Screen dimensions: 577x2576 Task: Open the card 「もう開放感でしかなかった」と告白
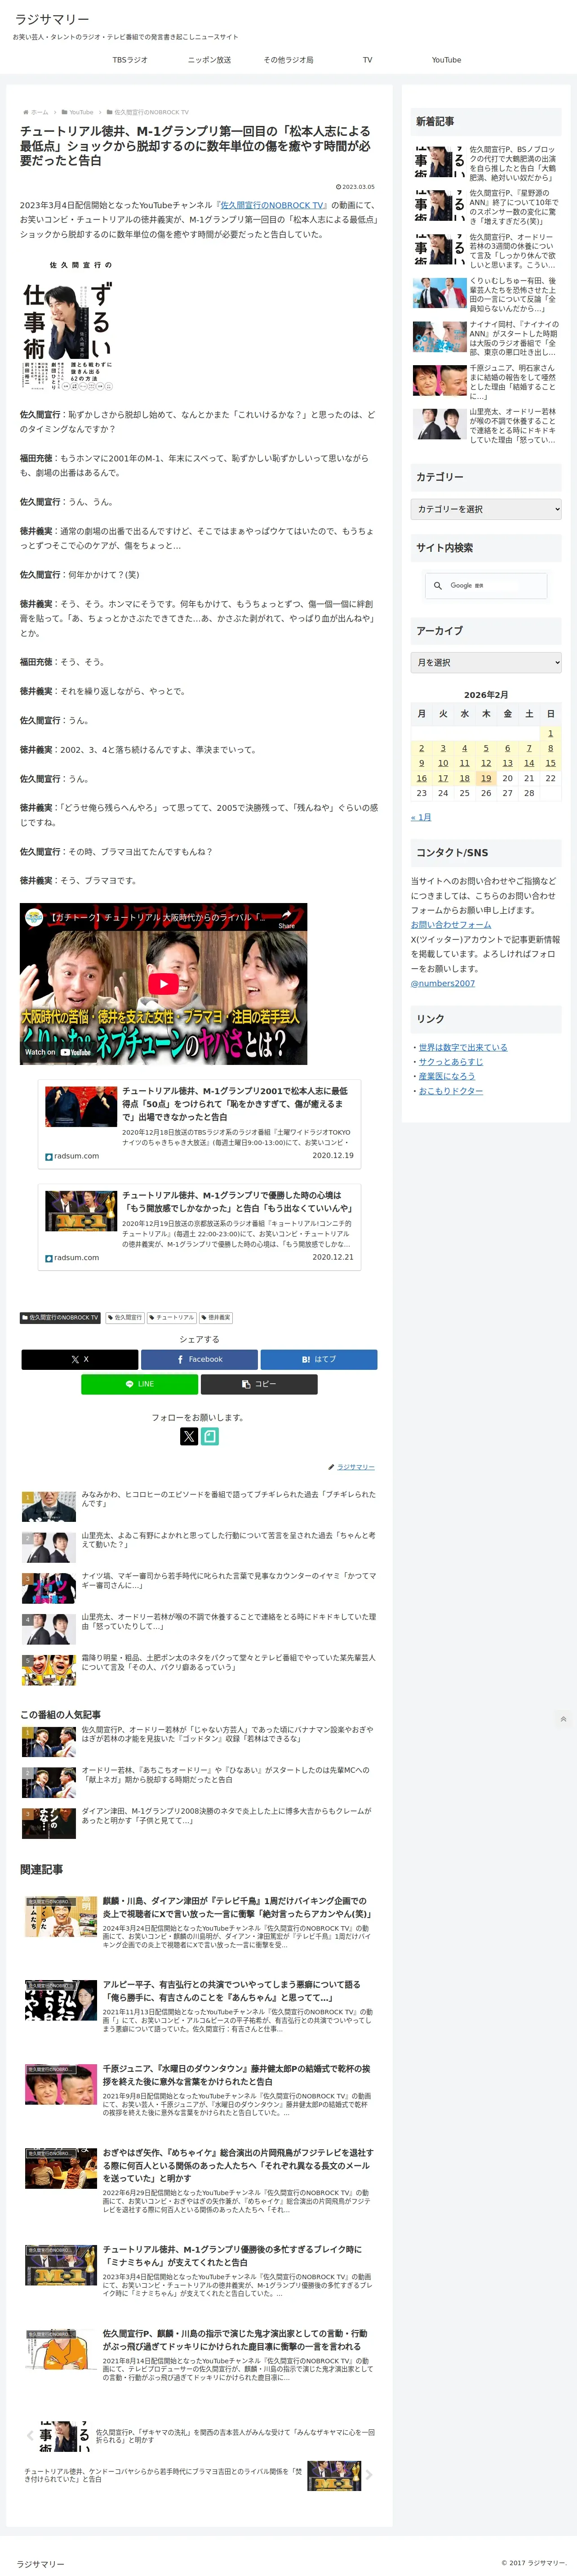click(199, 1226)
